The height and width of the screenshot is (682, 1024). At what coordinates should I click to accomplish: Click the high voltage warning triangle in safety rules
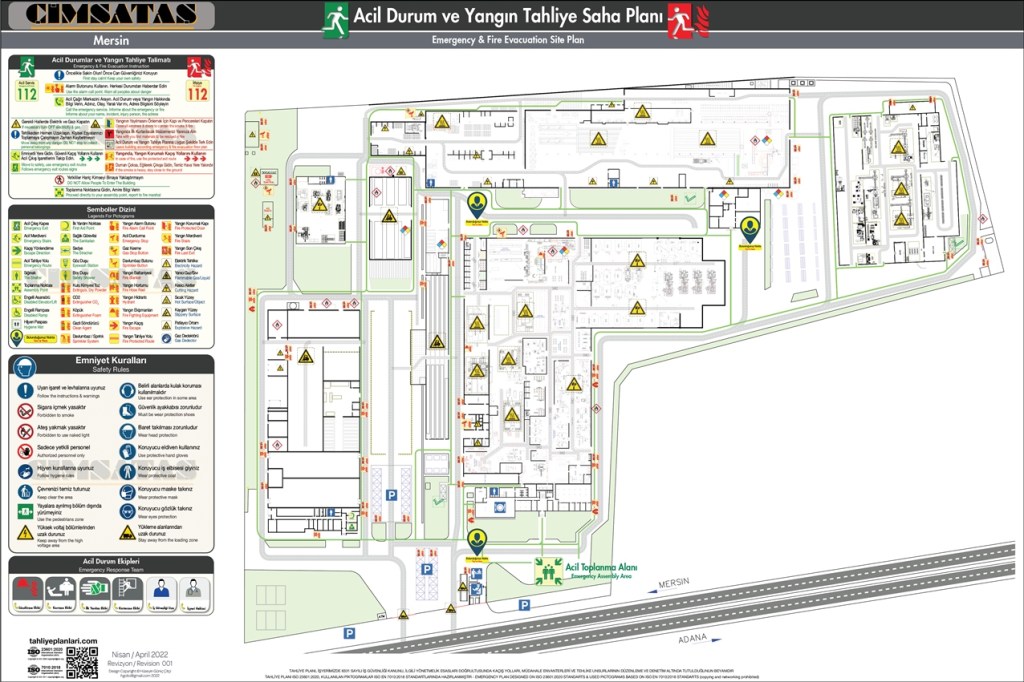click(25, 532)
